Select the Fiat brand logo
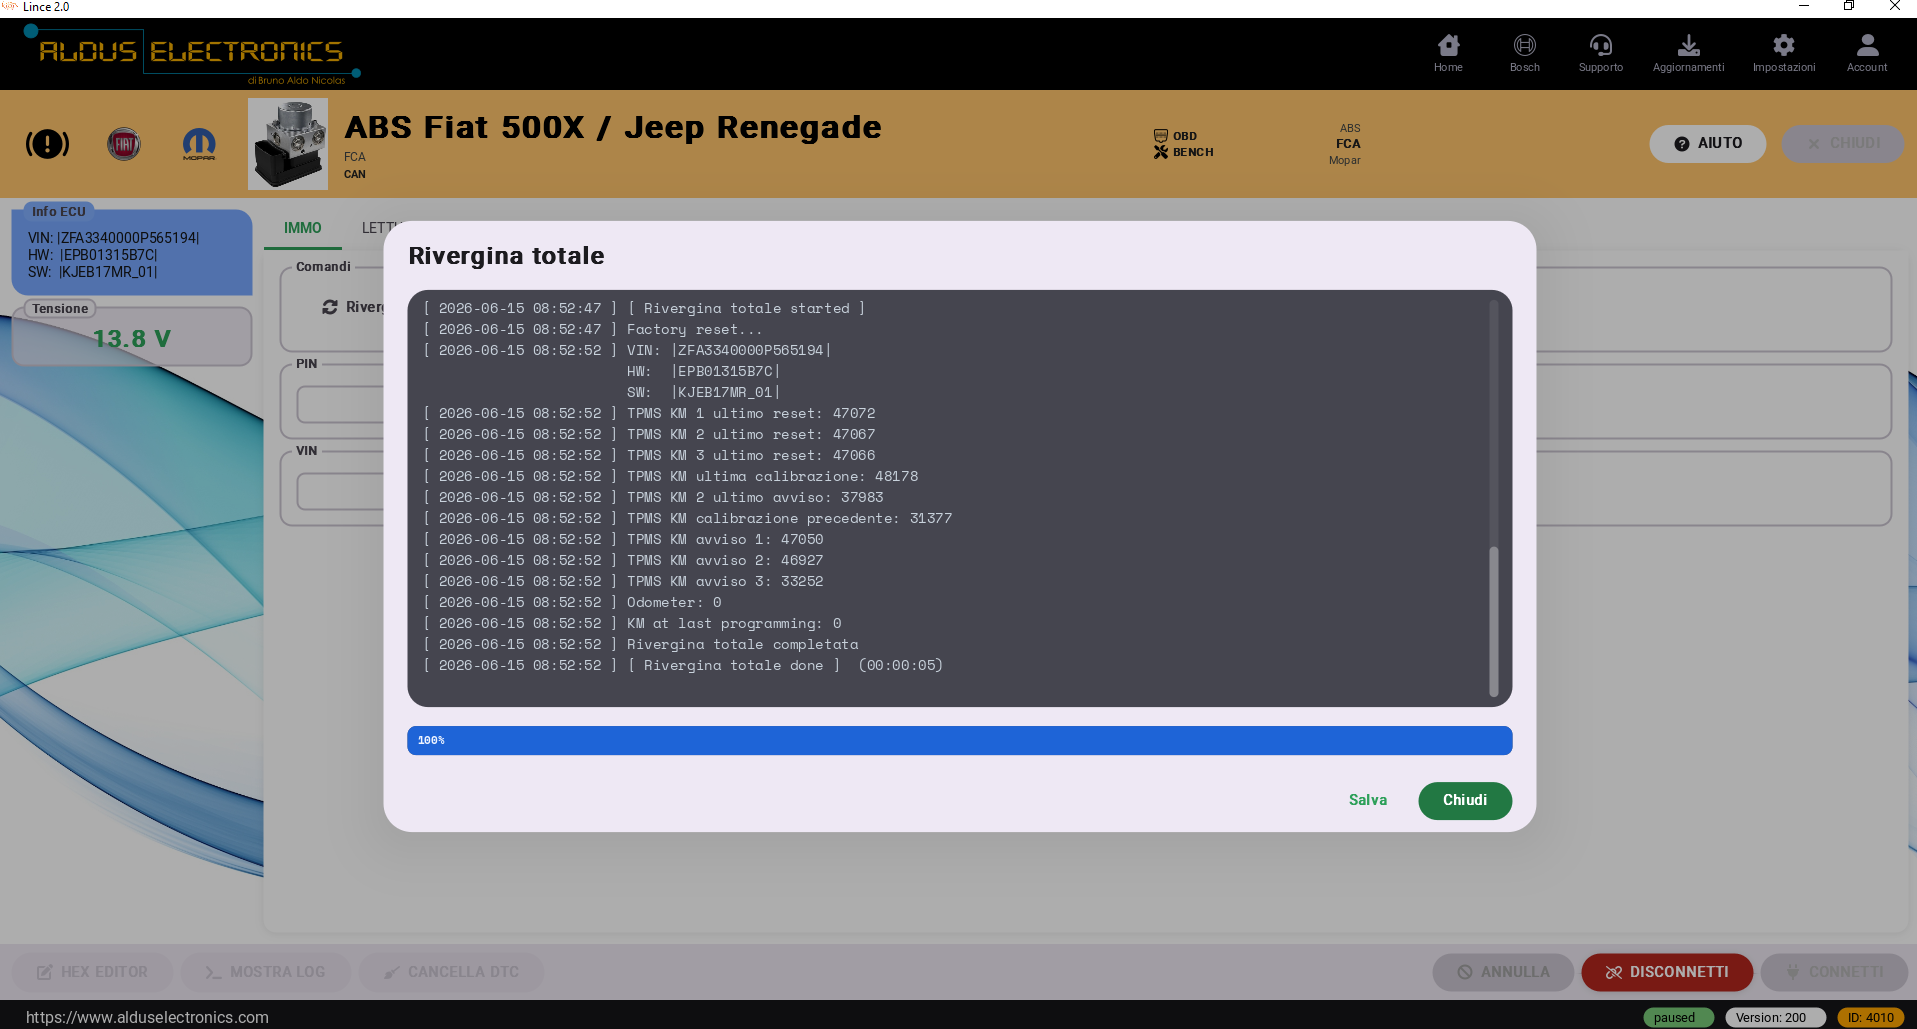The width and height of the screenshot is (1917, 1029). tap(124, 144)
